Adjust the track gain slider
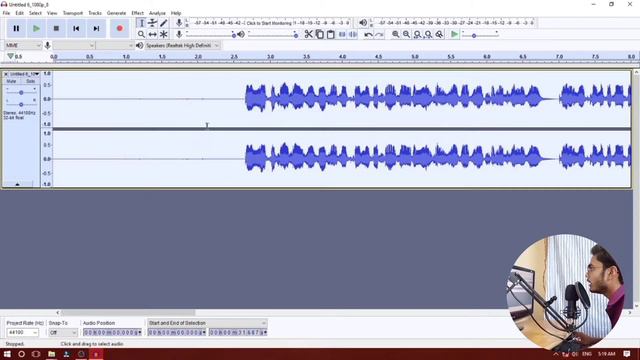This screenshot has height=360, width=640. [x=21, y=93]
